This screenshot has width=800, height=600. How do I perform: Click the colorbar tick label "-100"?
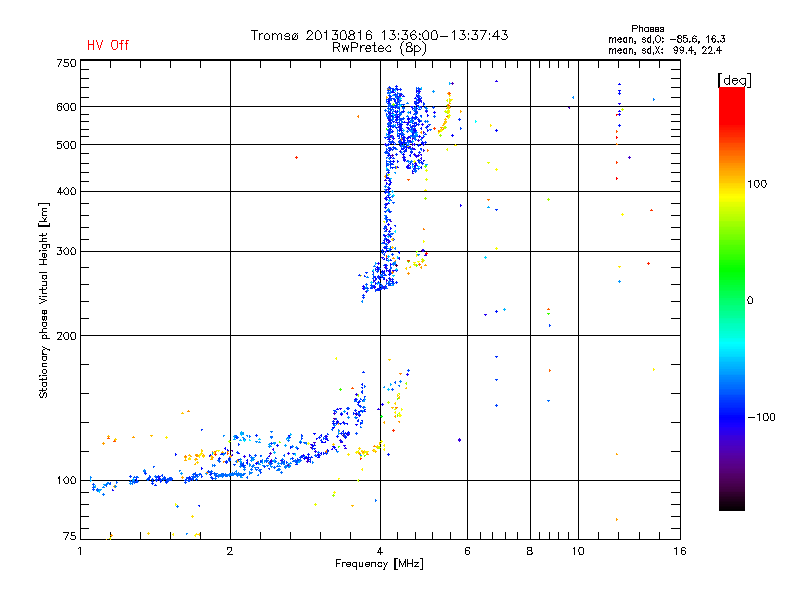click(762, 417)
